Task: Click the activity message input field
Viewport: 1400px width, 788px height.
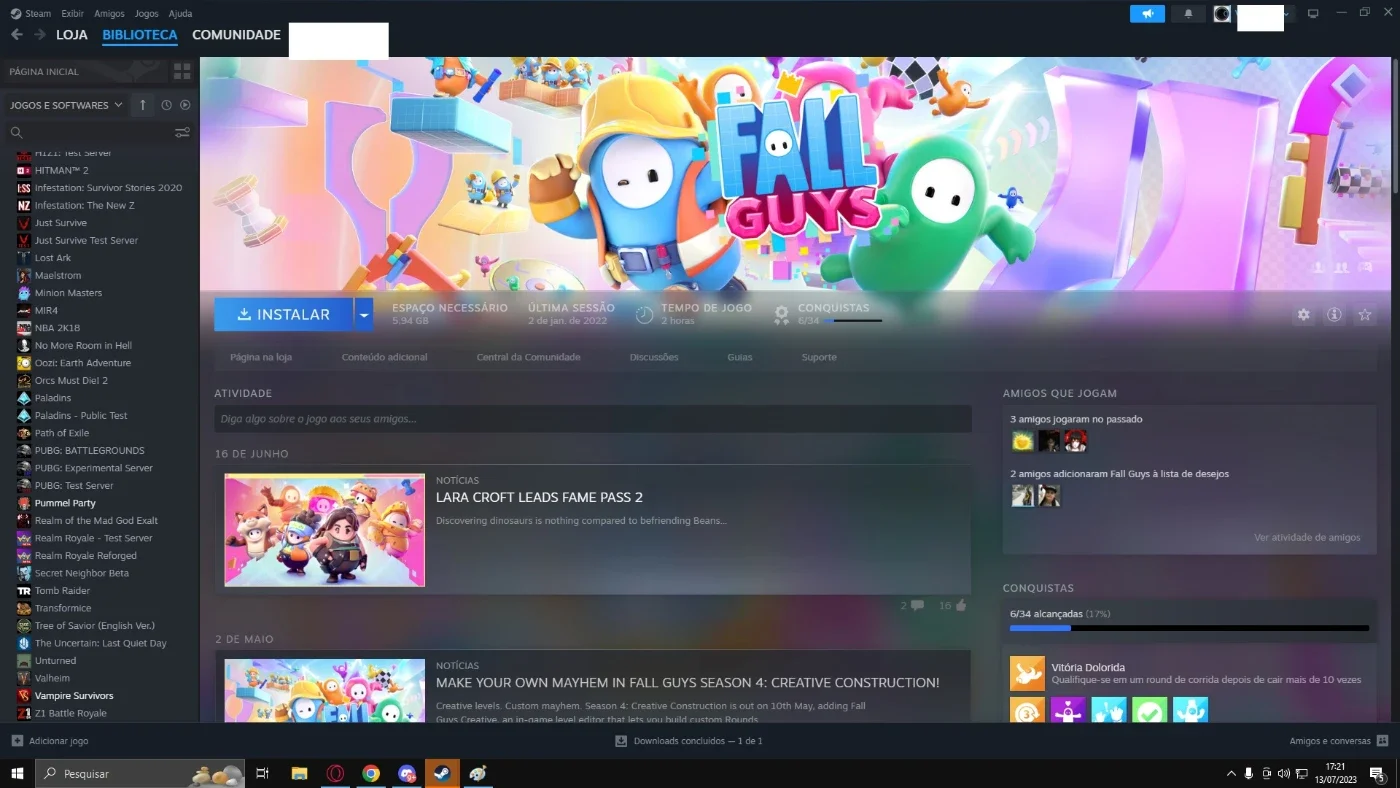Action: coord(593,419)
